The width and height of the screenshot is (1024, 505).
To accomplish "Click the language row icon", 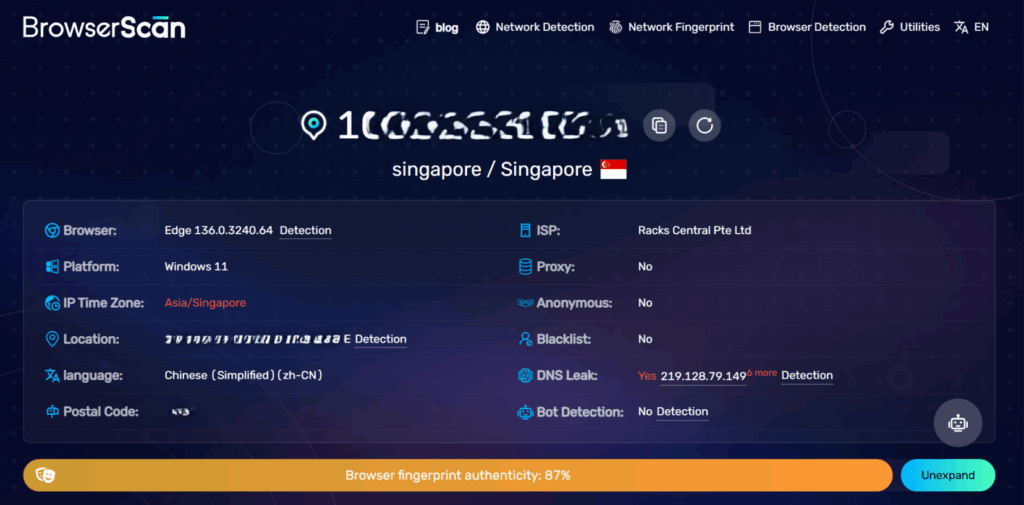I will tap(52, 376).
